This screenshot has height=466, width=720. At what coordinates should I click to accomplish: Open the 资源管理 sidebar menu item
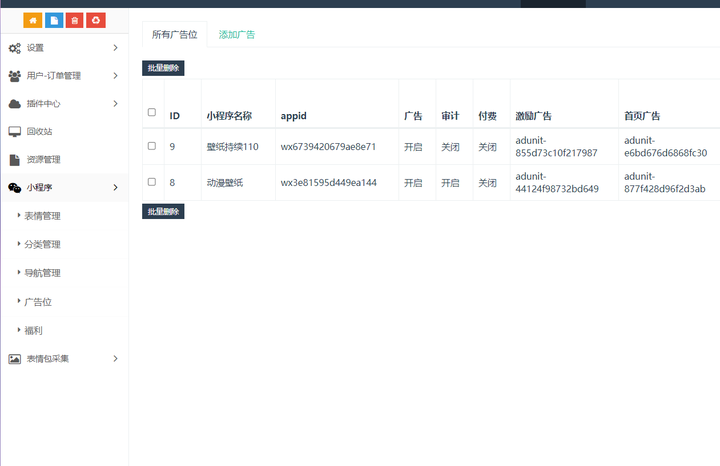tap(64, 160)
